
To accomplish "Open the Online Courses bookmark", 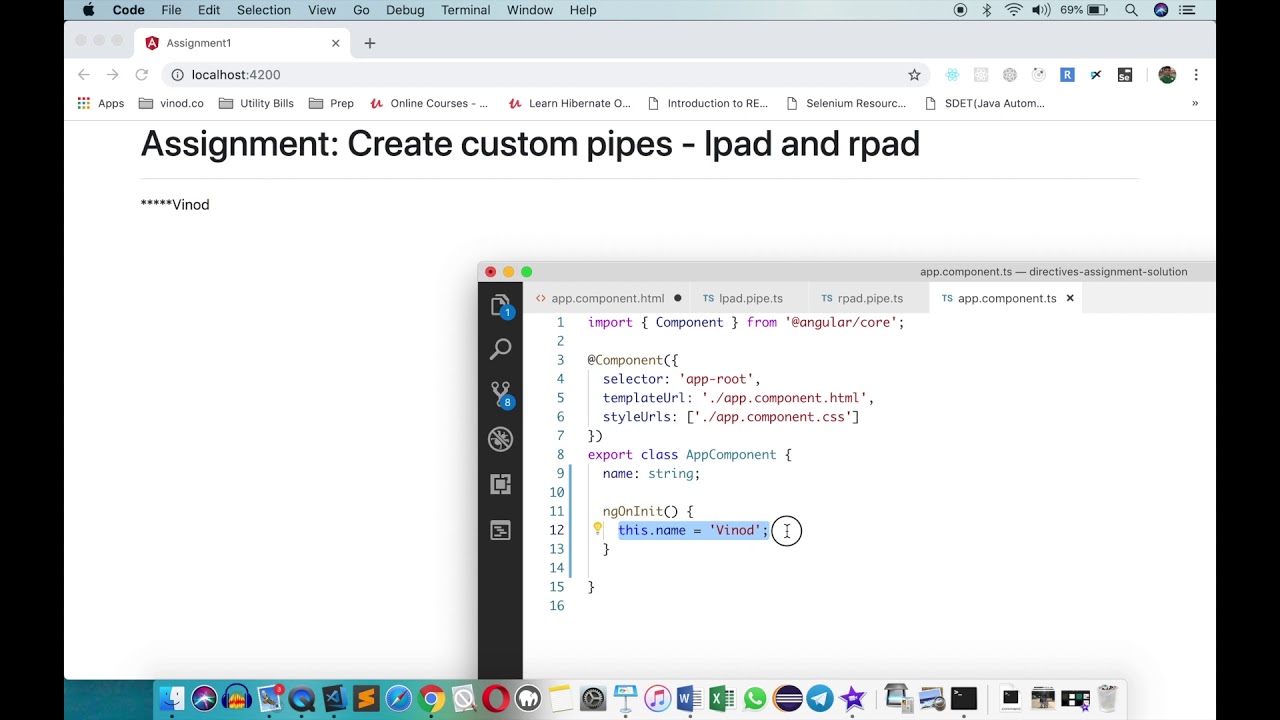I will [429, 103].
